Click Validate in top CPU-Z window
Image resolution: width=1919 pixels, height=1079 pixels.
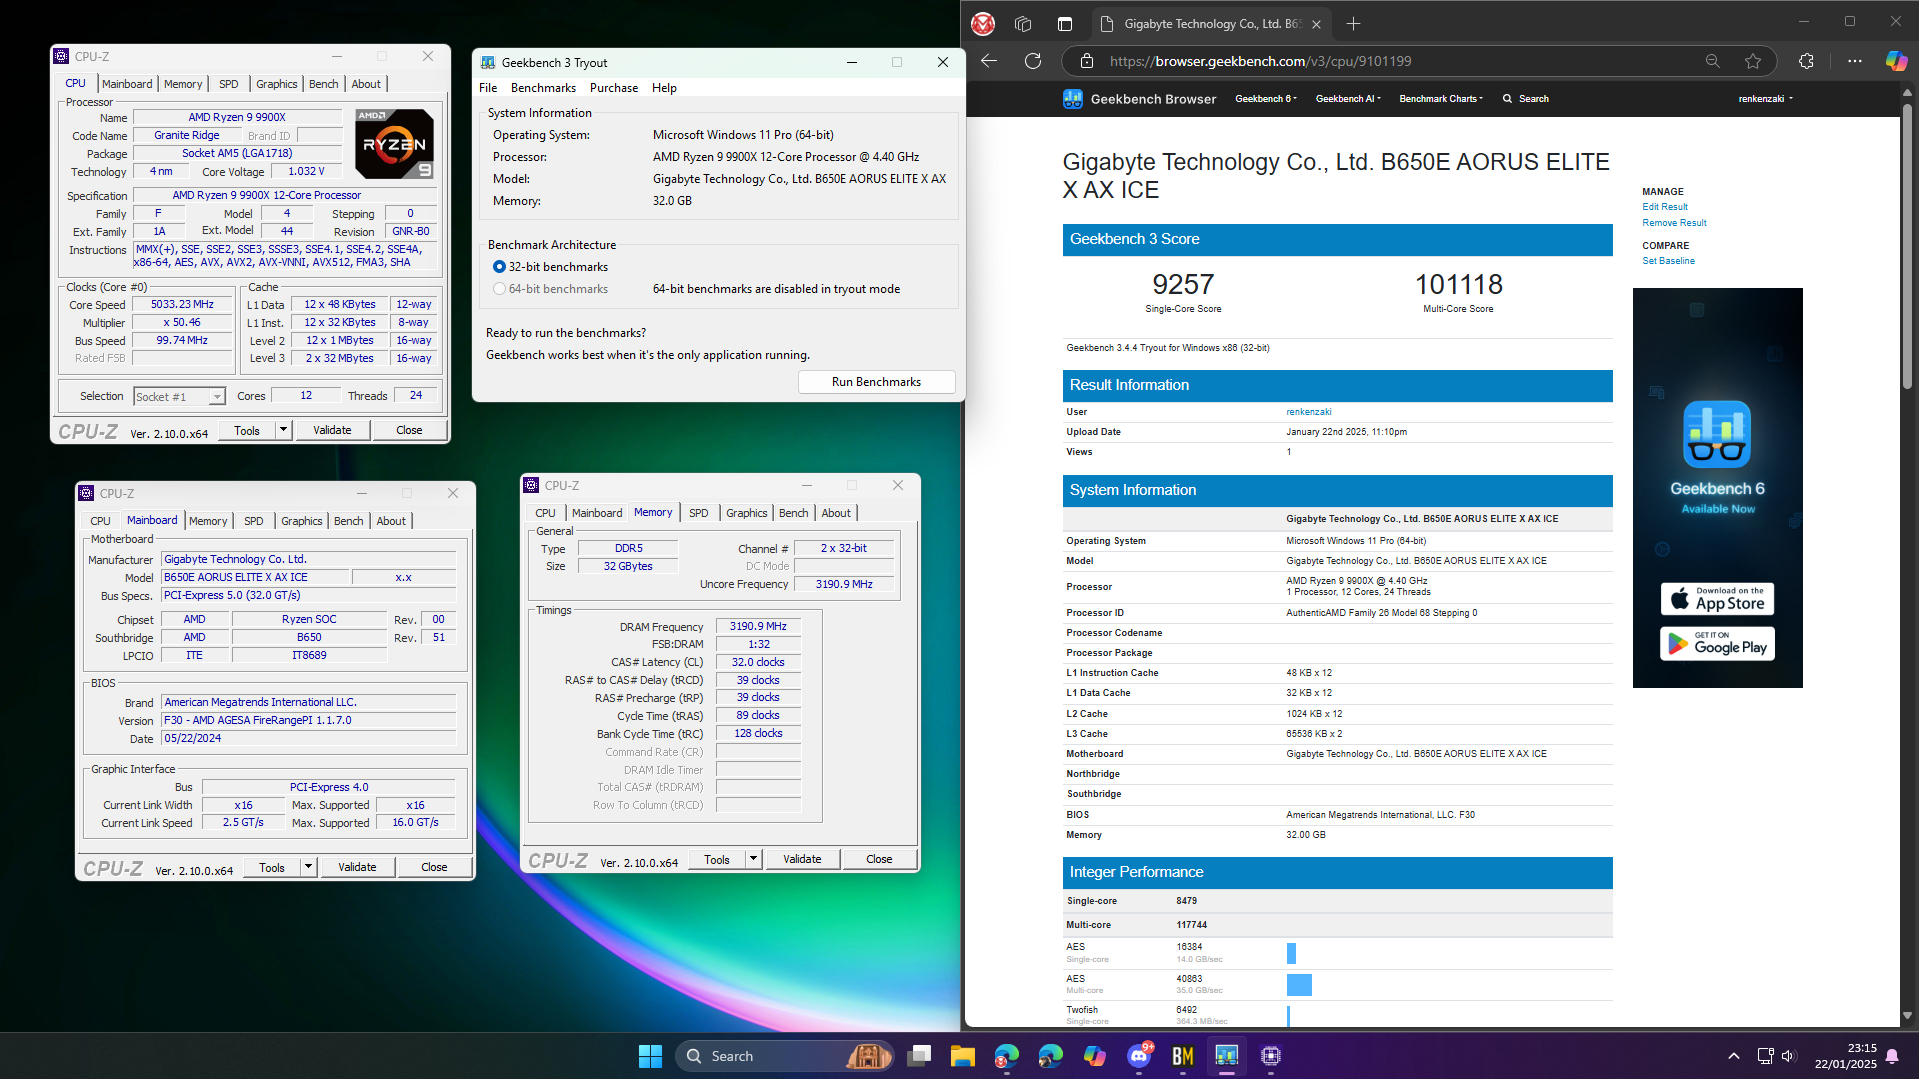pos(332,430)
